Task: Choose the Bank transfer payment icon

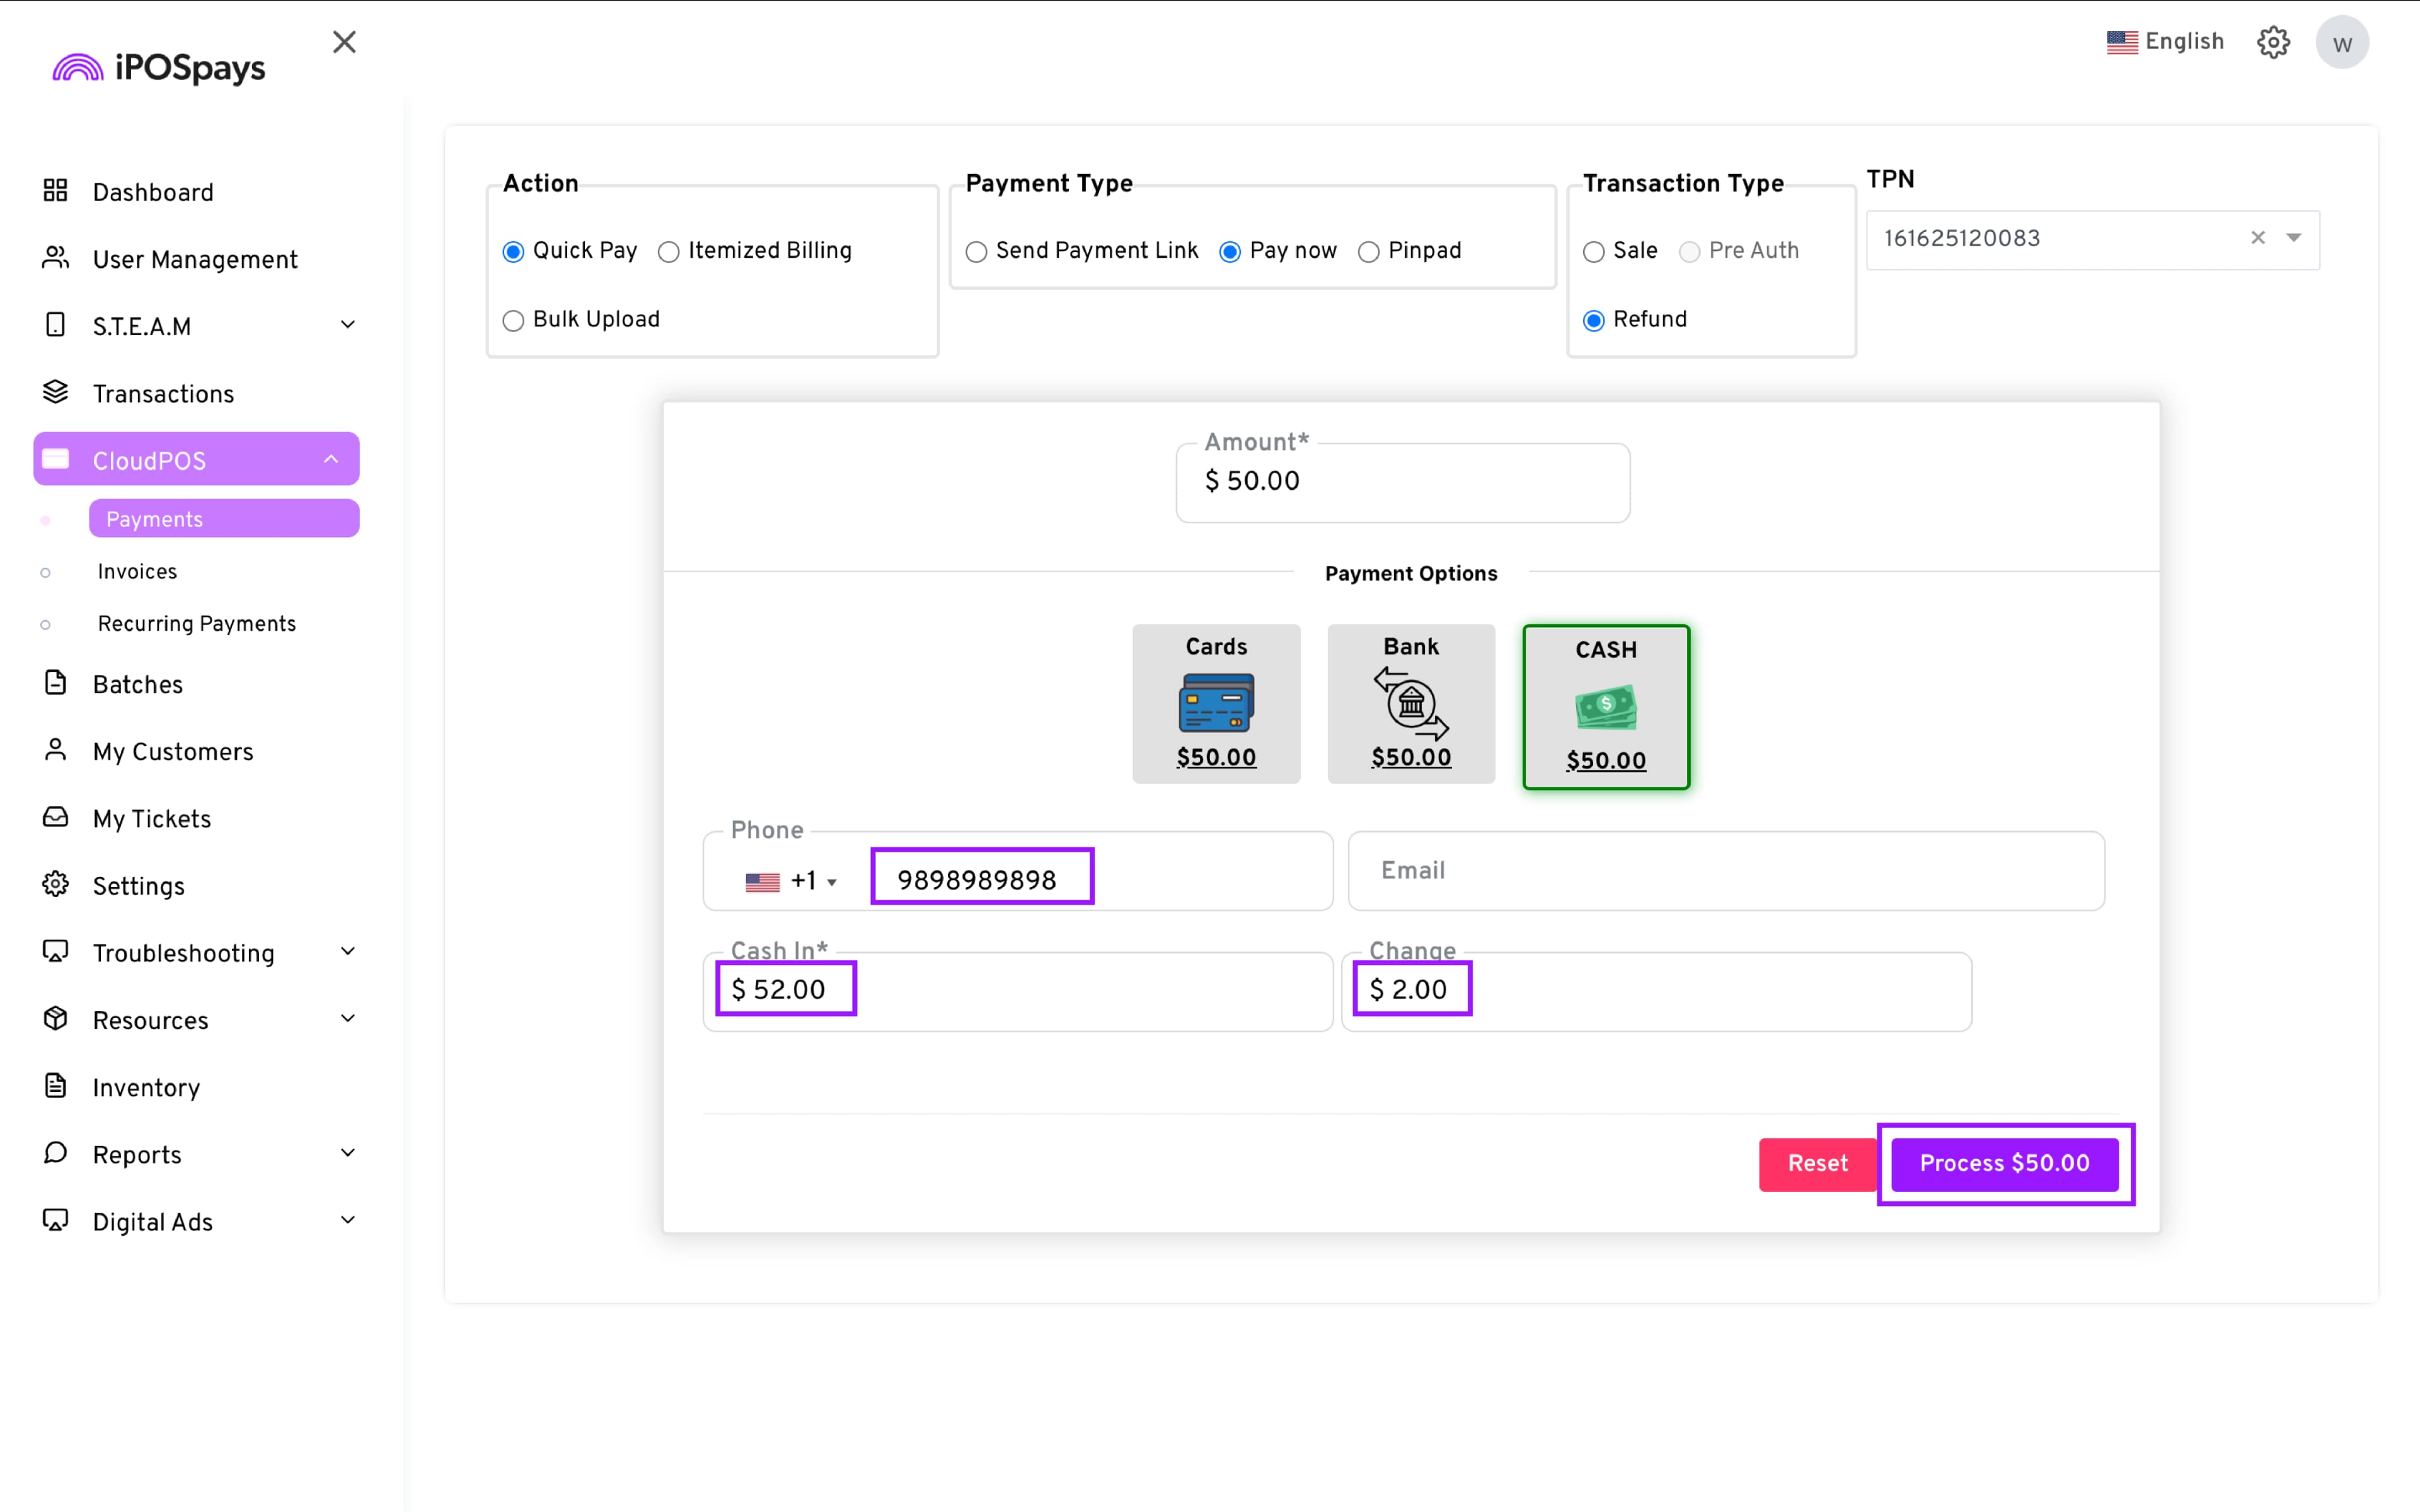Action: coord(1410,703)
